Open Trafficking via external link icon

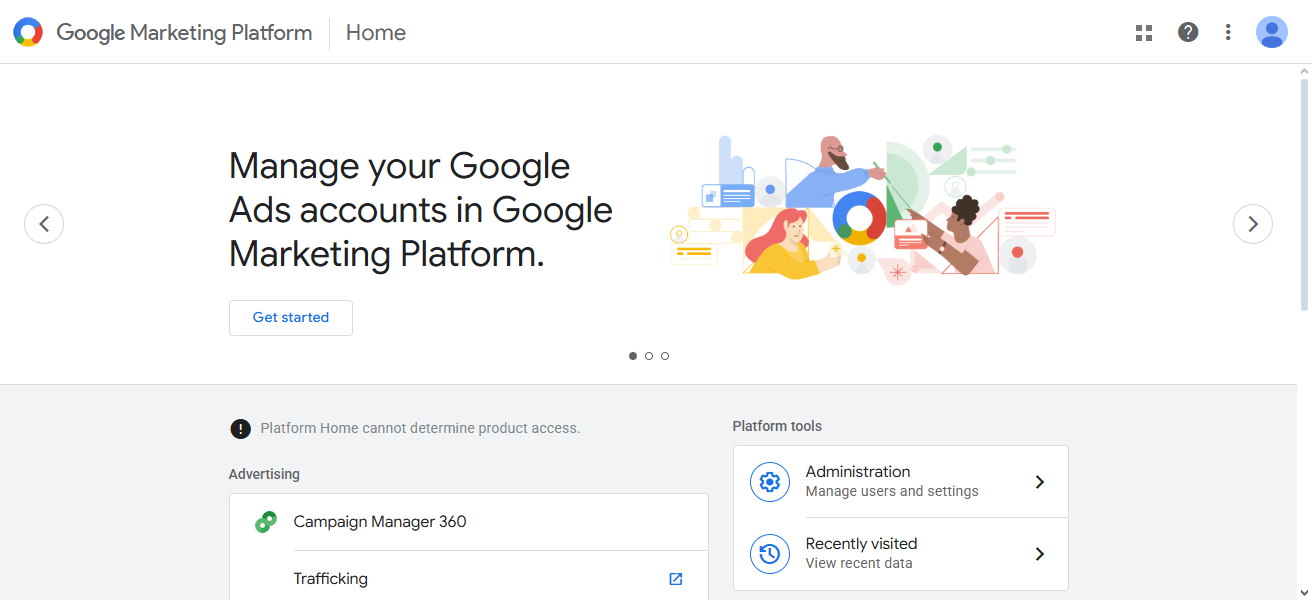675,578
